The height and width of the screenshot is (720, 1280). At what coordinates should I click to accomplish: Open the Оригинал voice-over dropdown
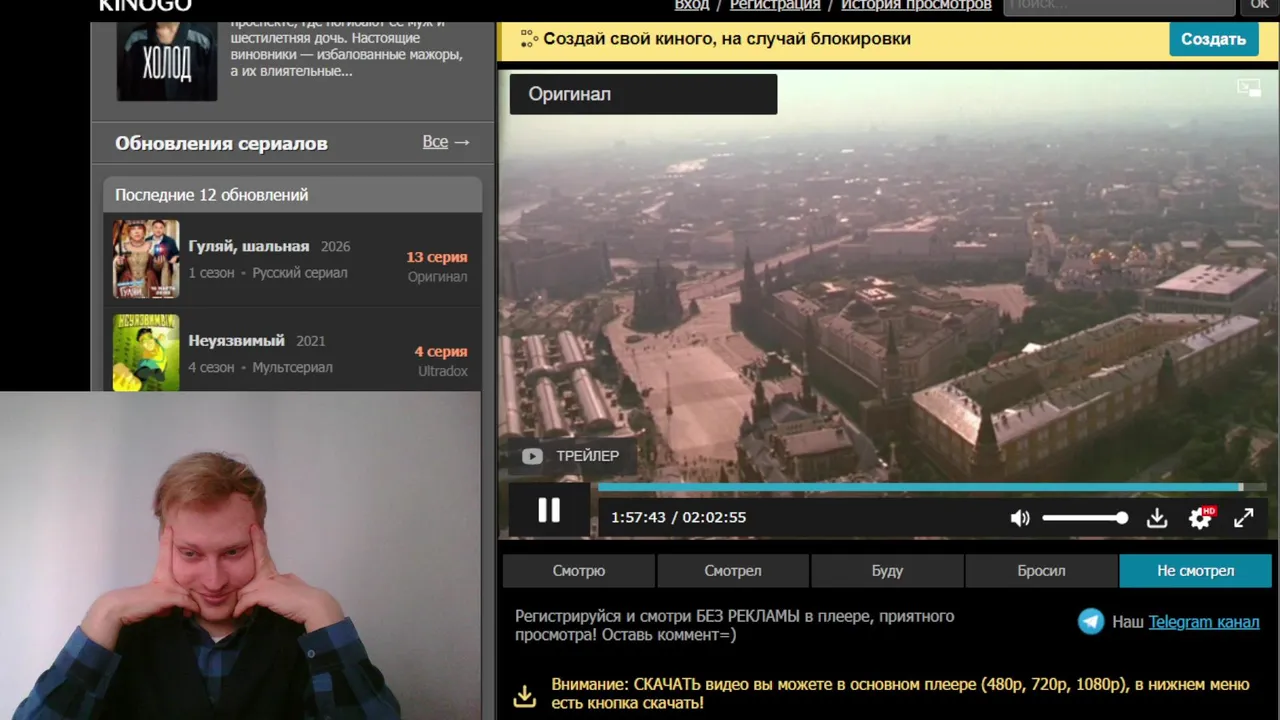click(643, 94)
